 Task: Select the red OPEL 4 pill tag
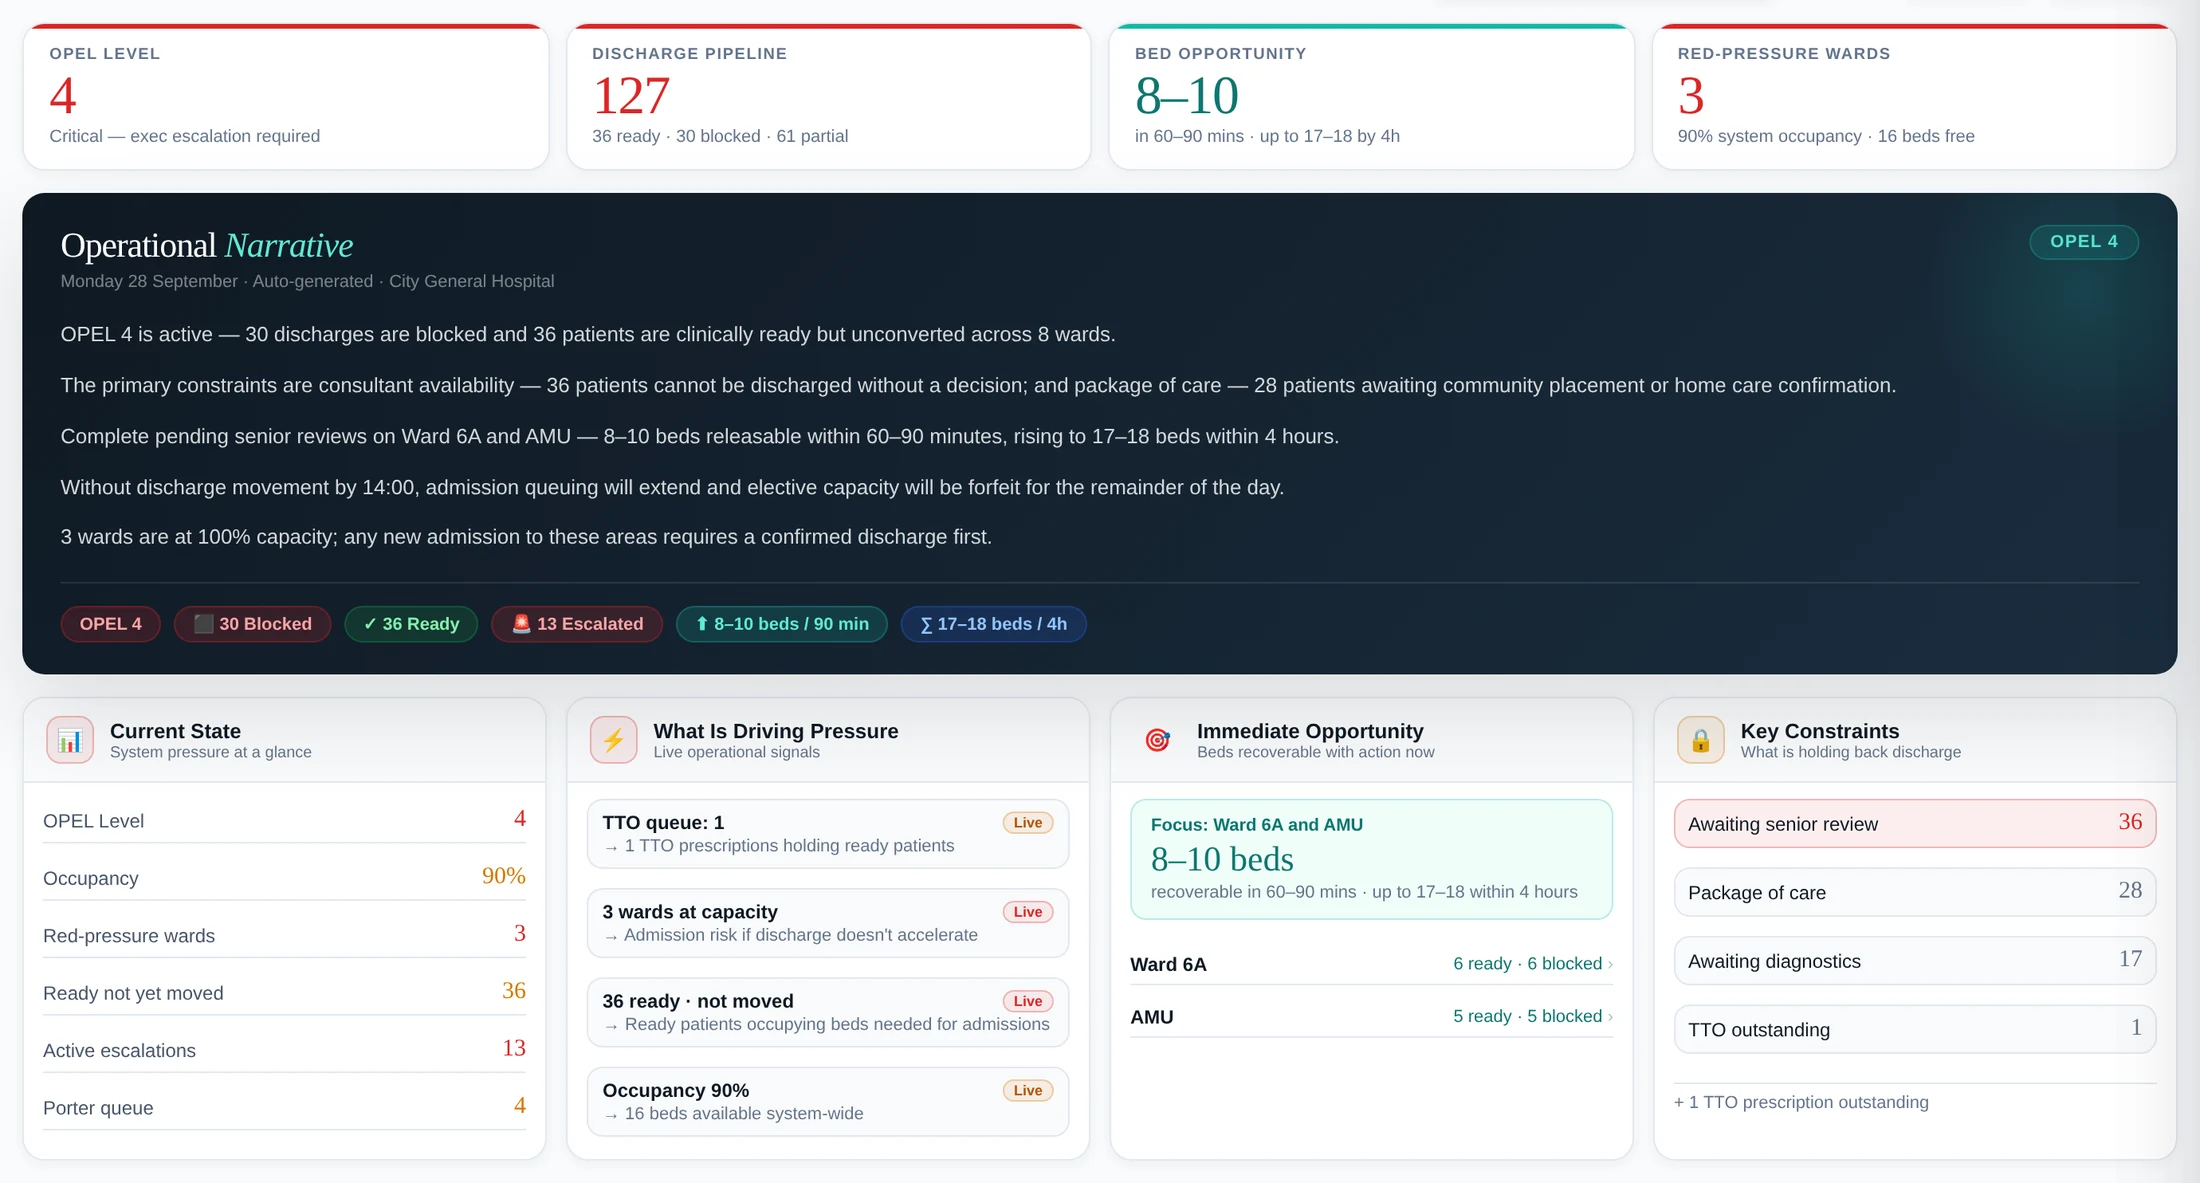click(x=110, y=624)
